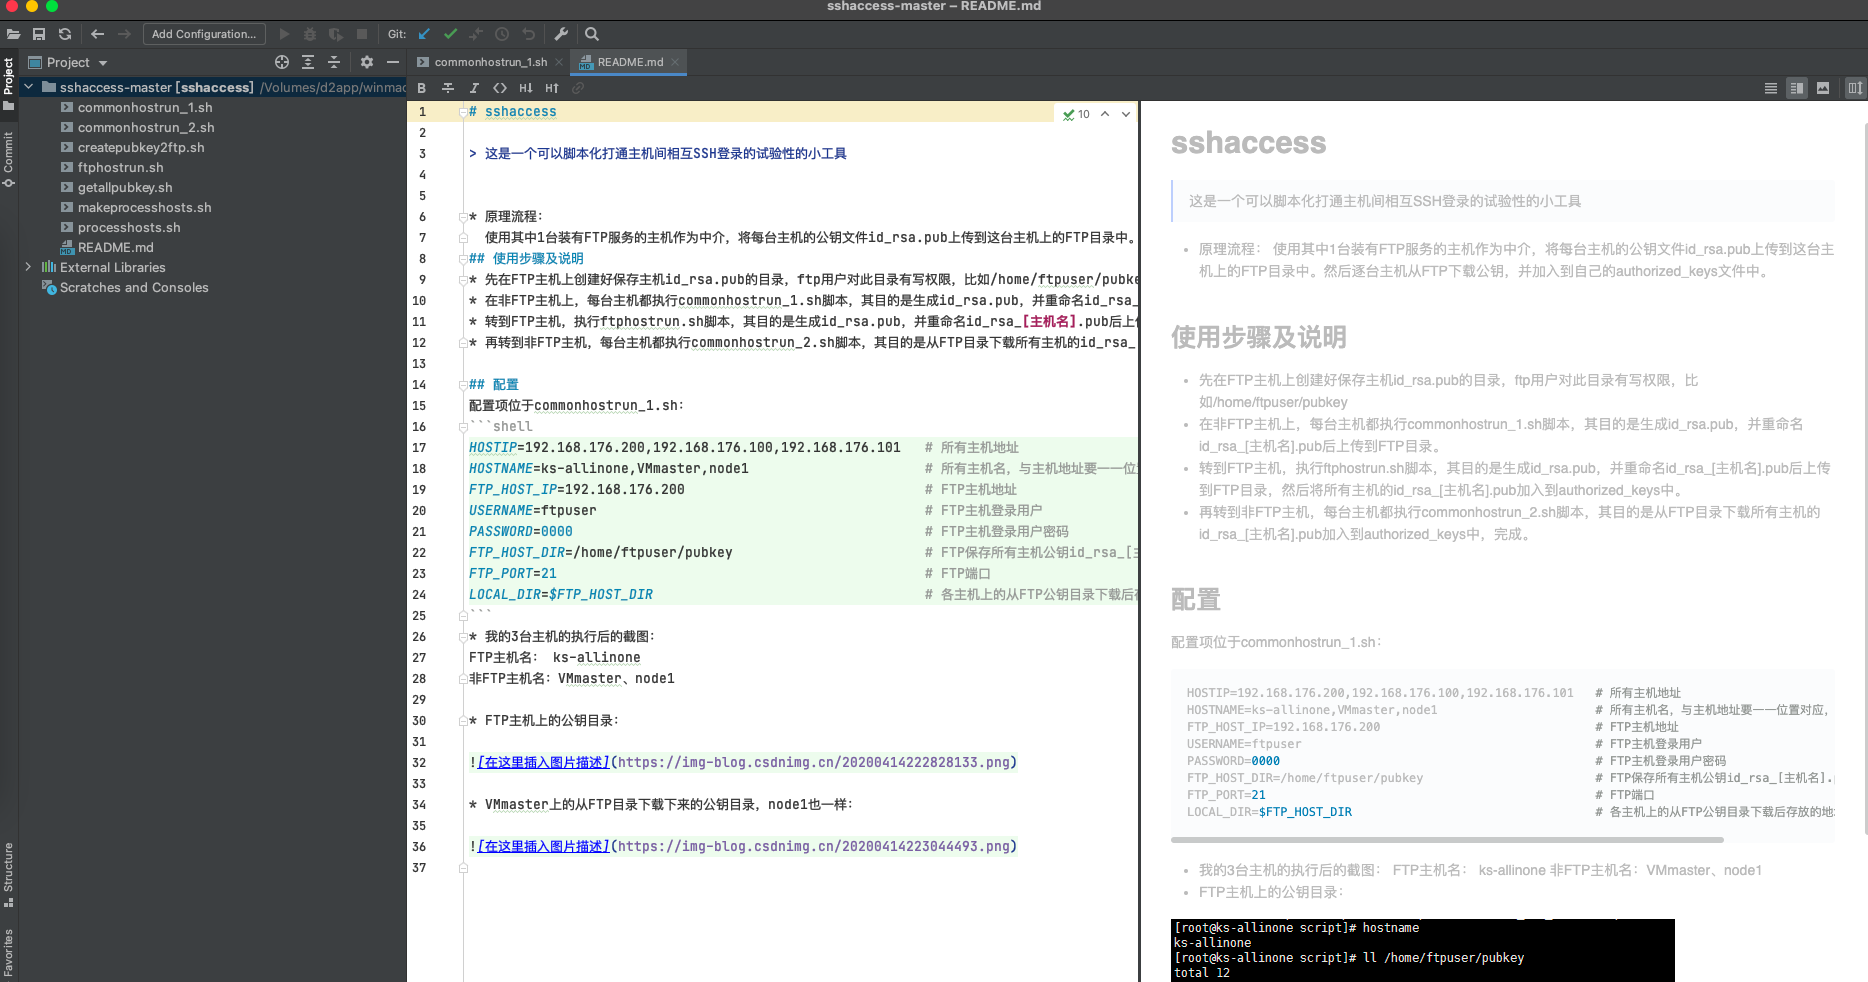
Task: Click the Decrease header level icon
Action: click(526, 88)
